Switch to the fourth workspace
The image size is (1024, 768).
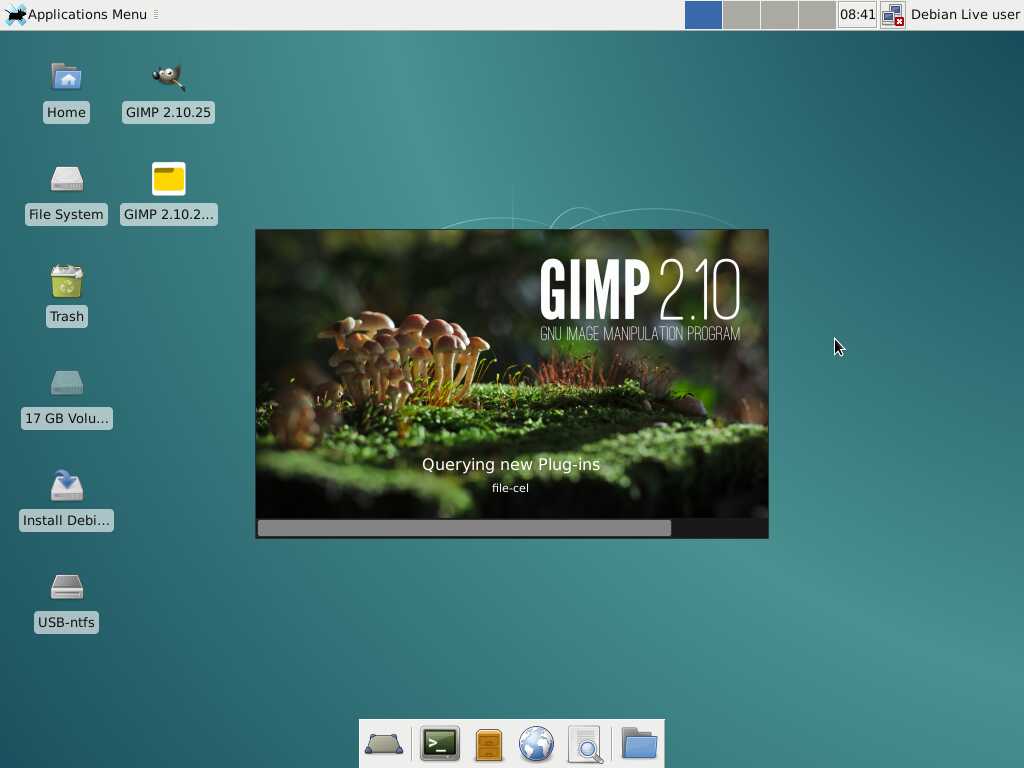[x=817, y=14]
